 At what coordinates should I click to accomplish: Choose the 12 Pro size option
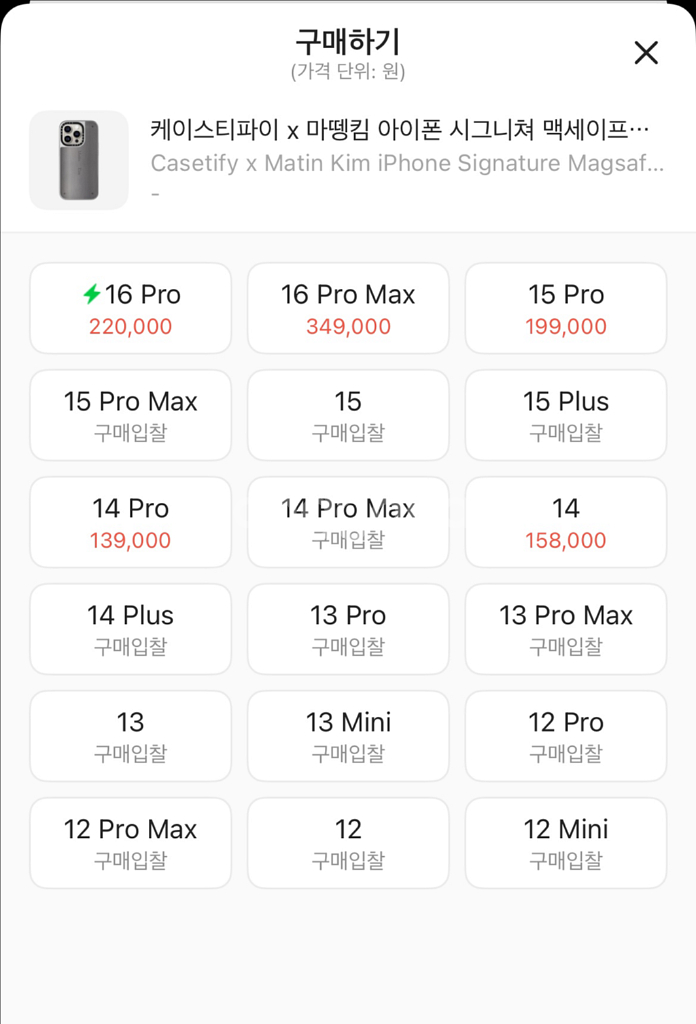pyautogui.click(x=566, y=737)
